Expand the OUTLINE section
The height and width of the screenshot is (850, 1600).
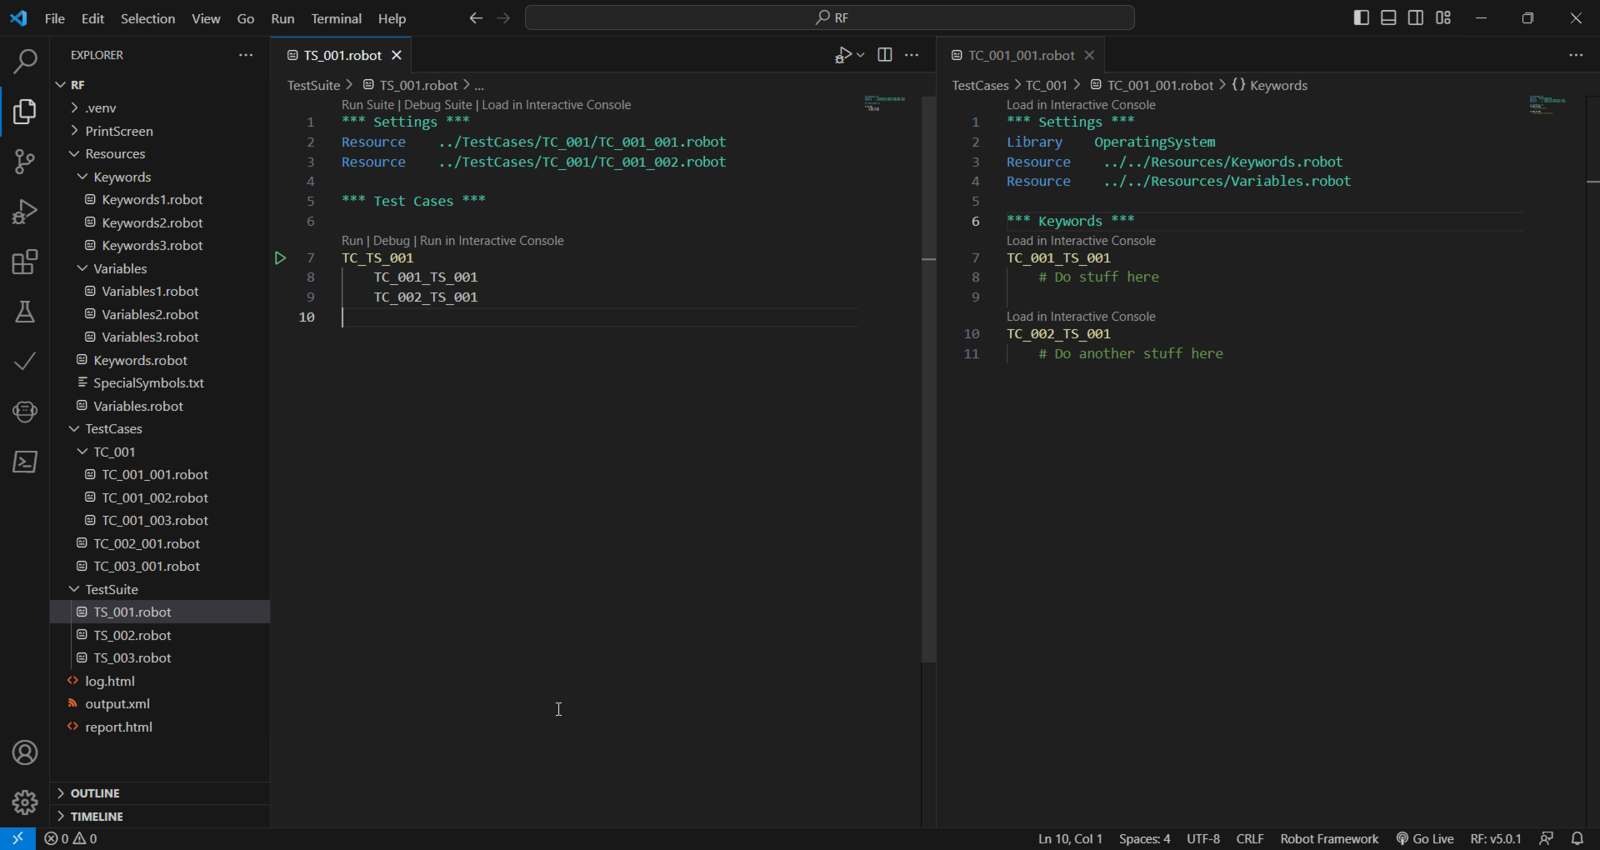pos(95,793)
